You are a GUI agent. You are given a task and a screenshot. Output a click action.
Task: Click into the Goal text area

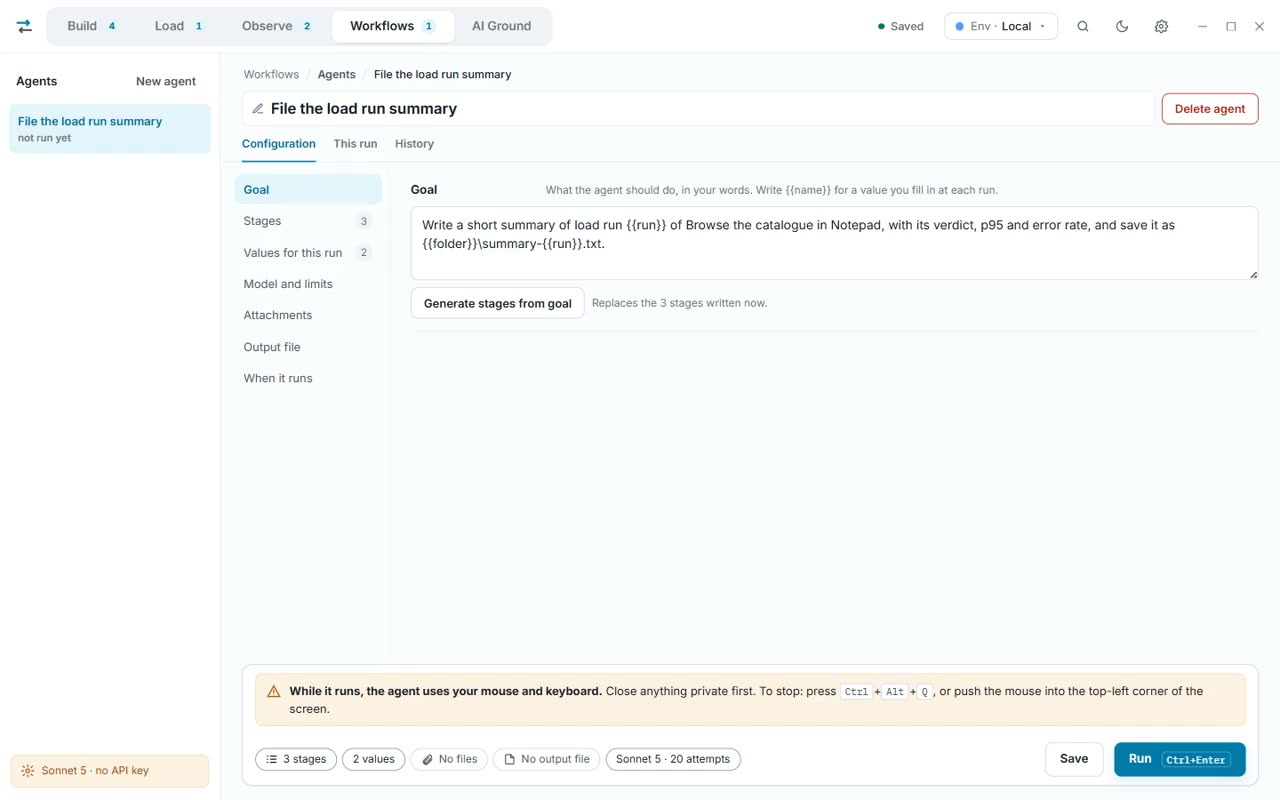point(834,243)
